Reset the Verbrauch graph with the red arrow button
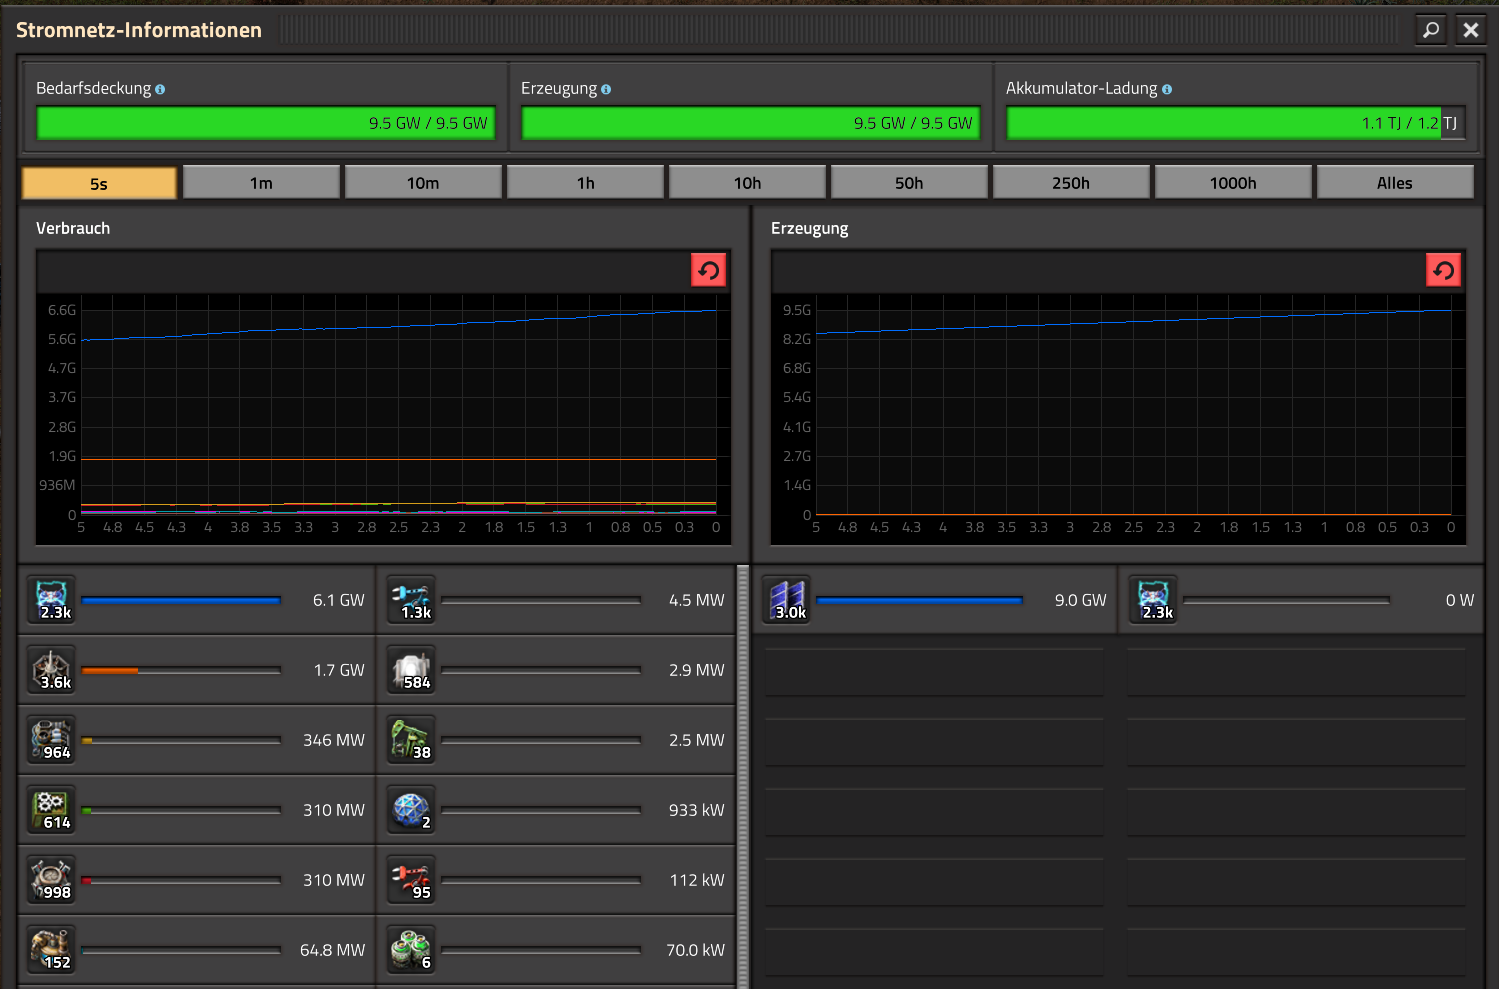 (x=708, y=270)
